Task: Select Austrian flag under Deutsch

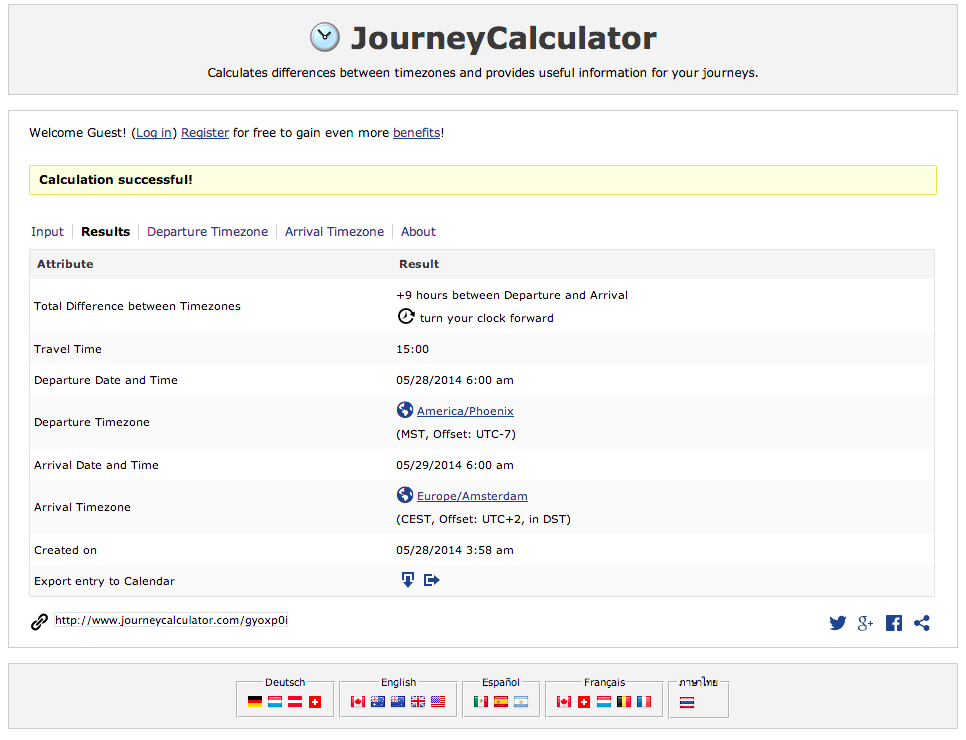Action: click(x=295, y=702)
